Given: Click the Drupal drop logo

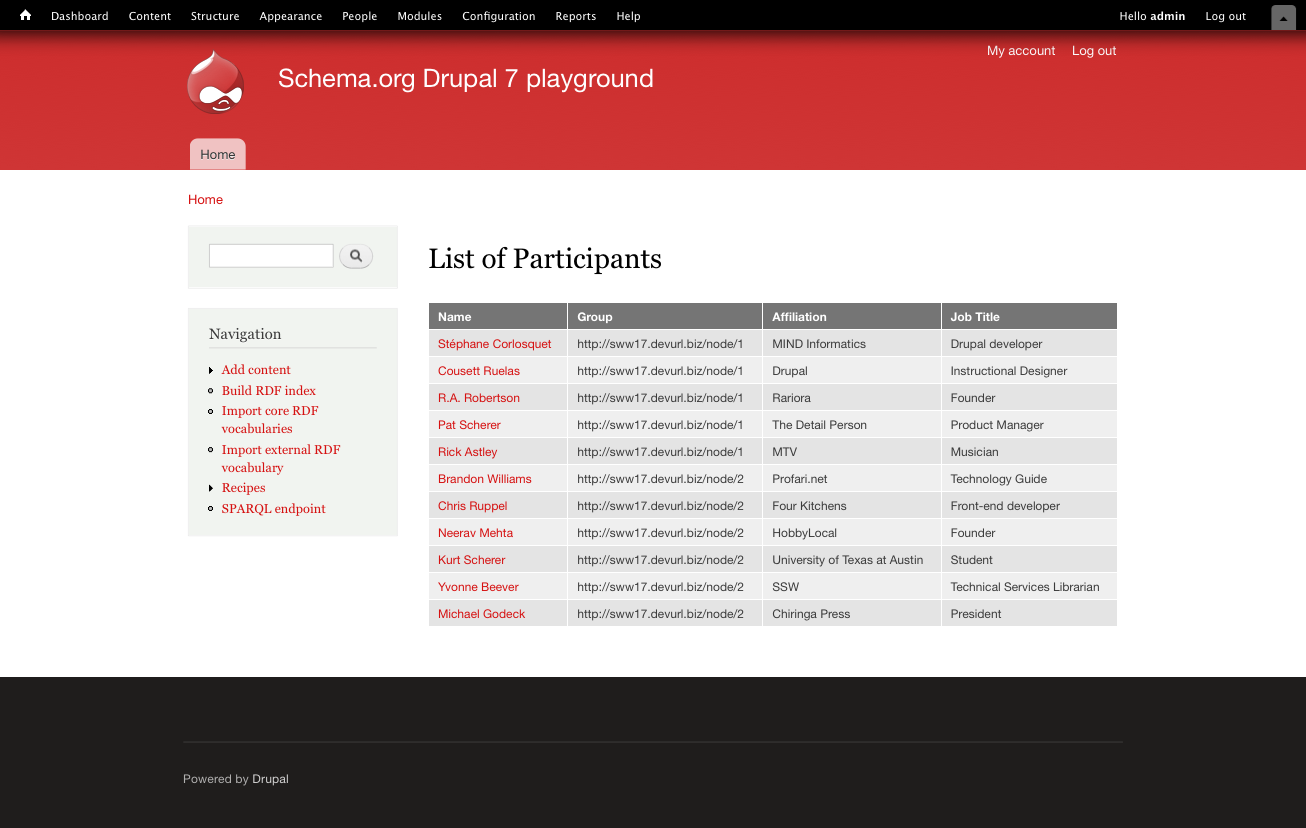Looking at the screenshot, I should (x=216, y=82).
